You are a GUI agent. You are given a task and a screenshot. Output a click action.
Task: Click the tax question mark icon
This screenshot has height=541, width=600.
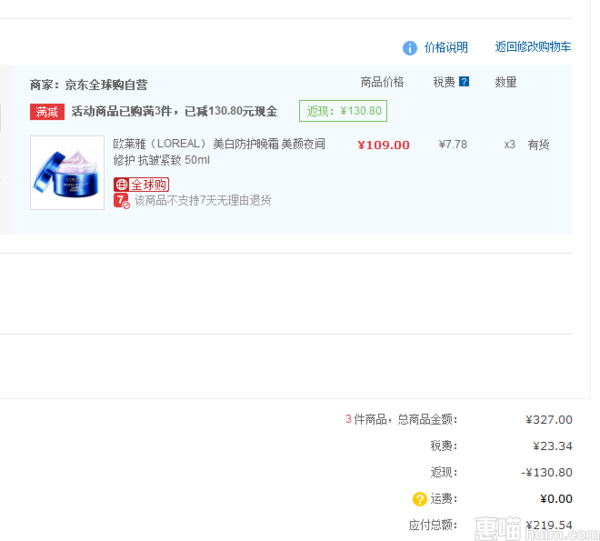pos(464,81)
